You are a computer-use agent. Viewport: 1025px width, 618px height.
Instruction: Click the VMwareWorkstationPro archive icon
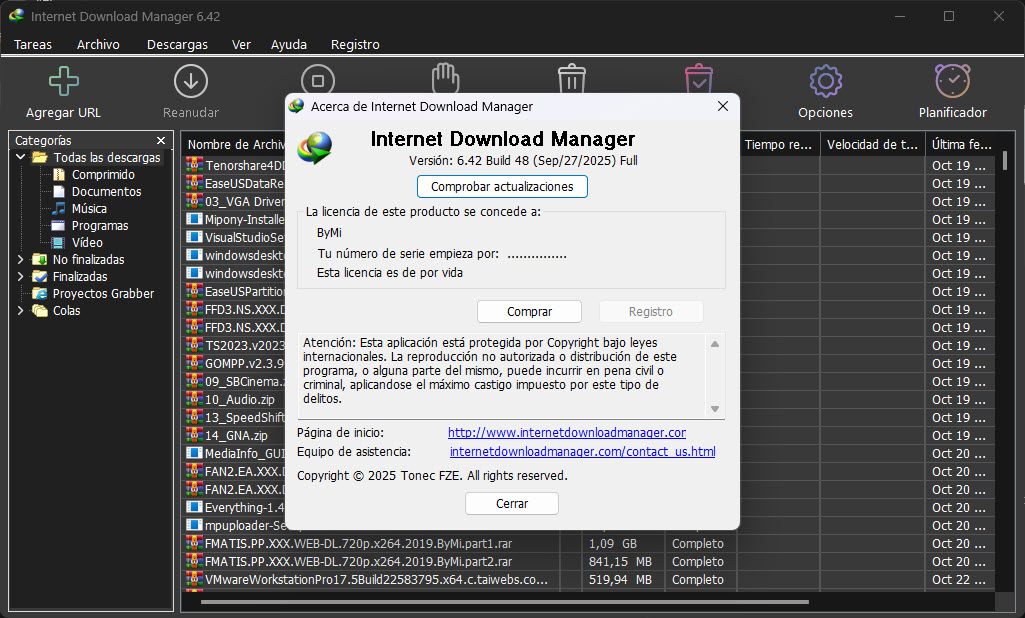[194, 578]
